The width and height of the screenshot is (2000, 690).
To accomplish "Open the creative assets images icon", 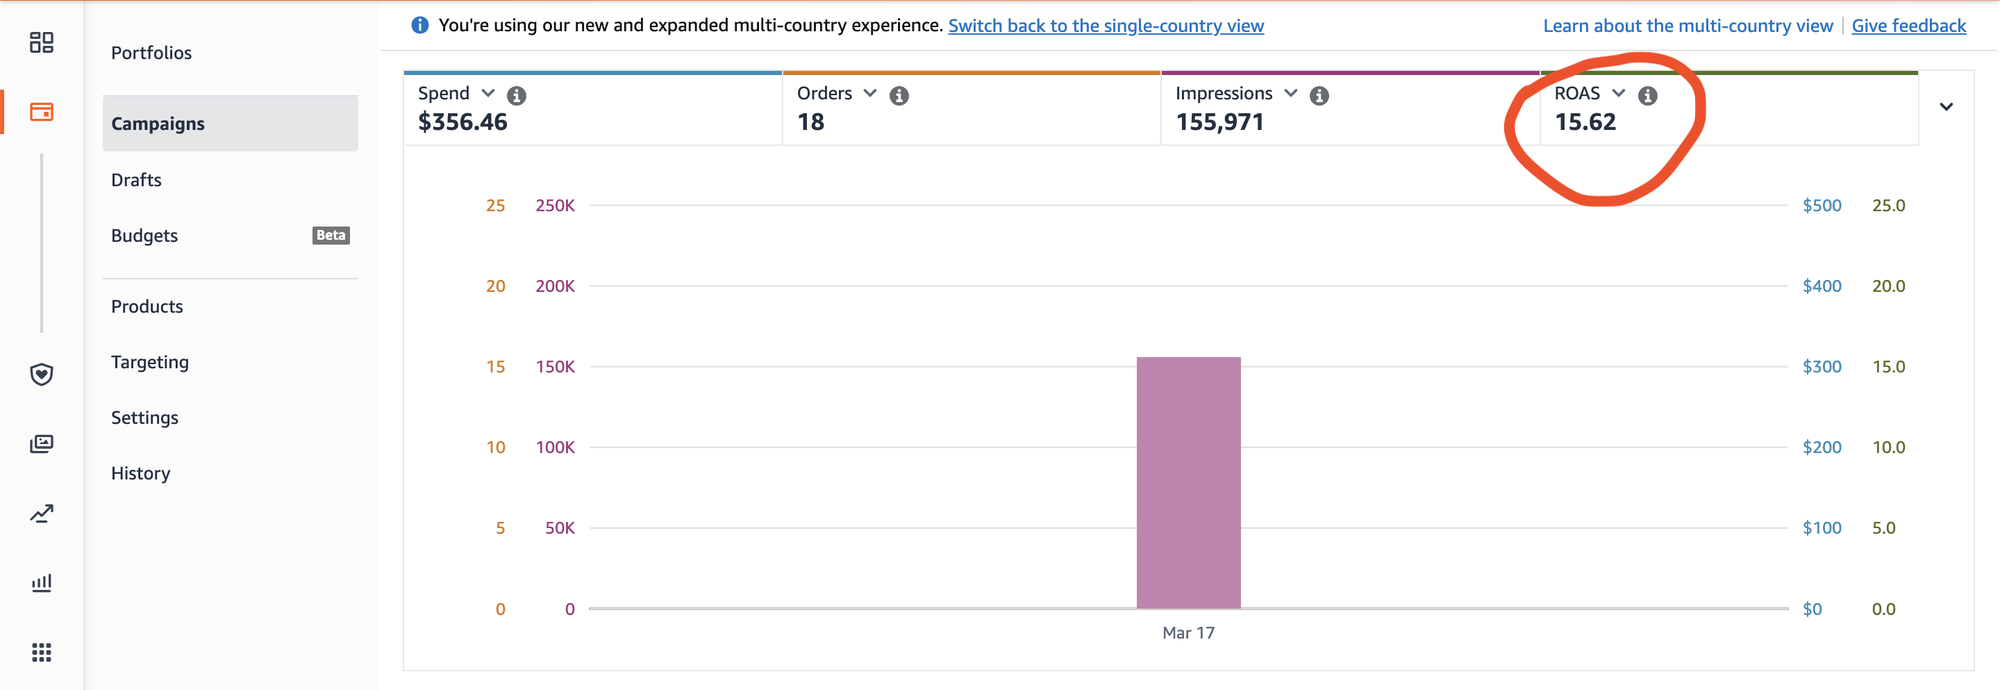I will tap(41, 444).
